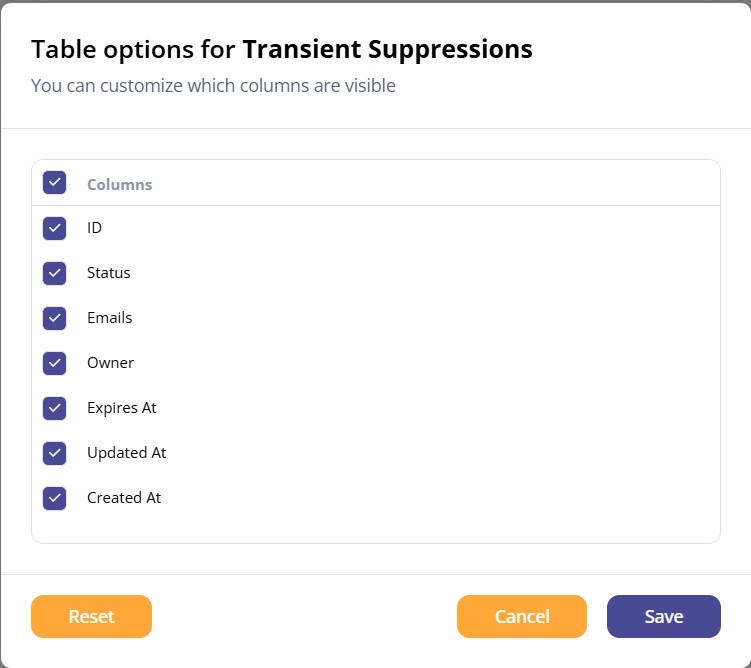Hide the Updated At column checkbox
751x668 pixels.
click(x=54, y=453)
